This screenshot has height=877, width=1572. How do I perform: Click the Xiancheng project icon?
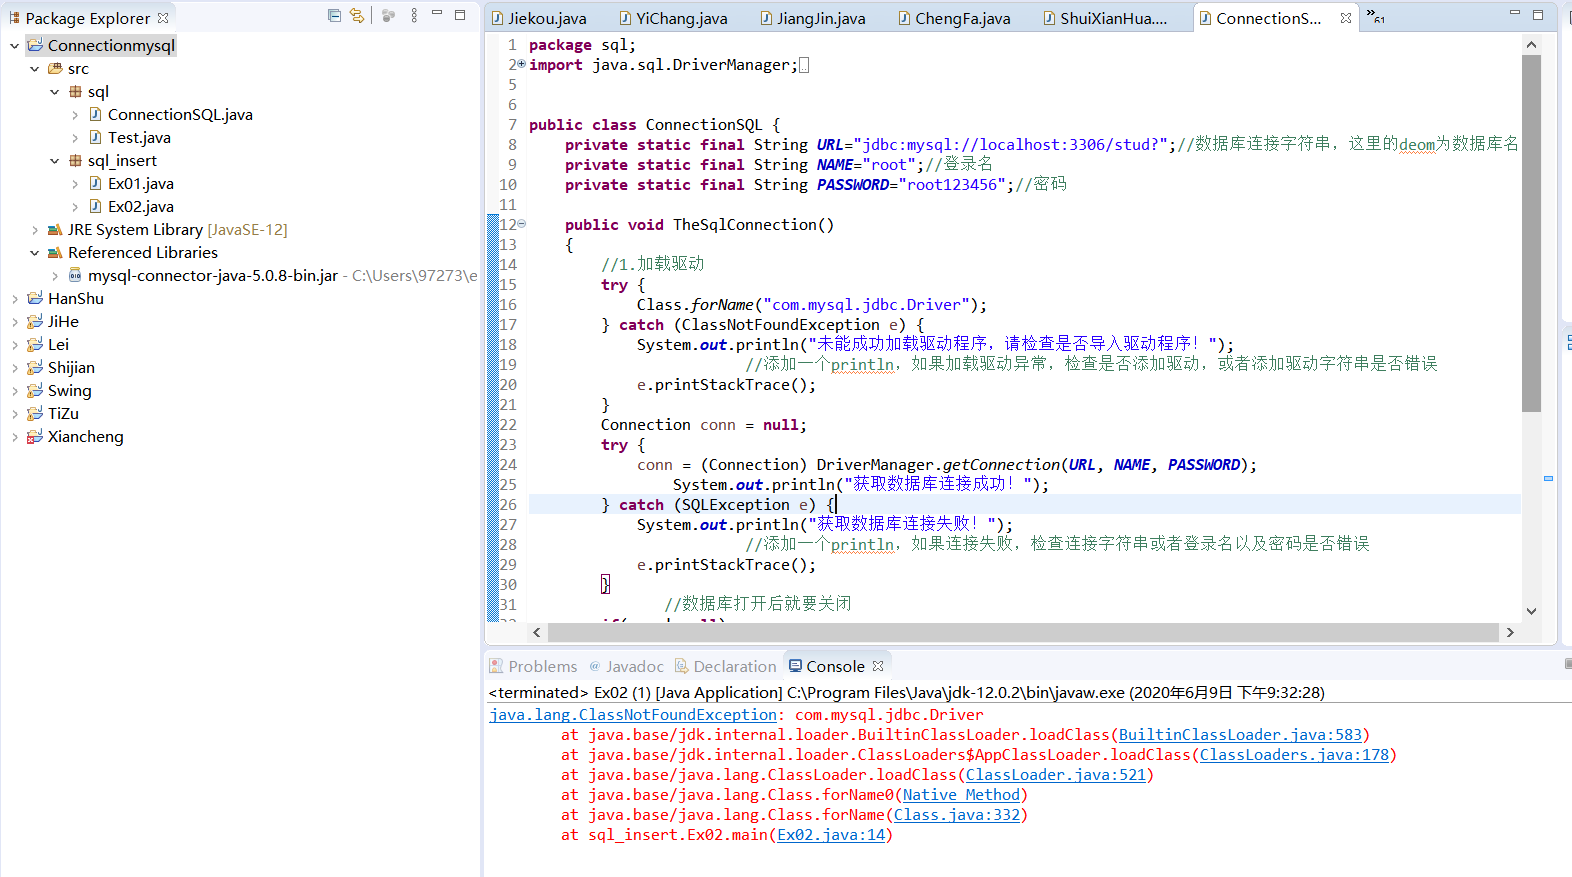point(35,436)
